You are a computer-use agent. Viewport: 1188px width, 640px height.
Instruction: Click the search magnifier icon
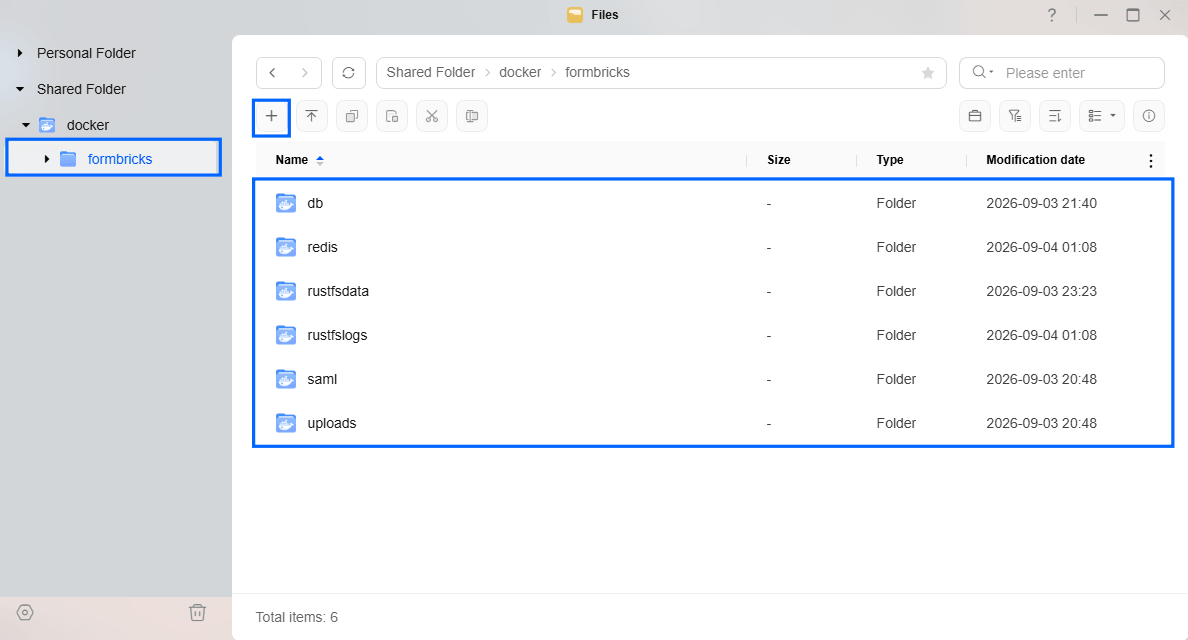pyautogui.click(x=979, y=72)
